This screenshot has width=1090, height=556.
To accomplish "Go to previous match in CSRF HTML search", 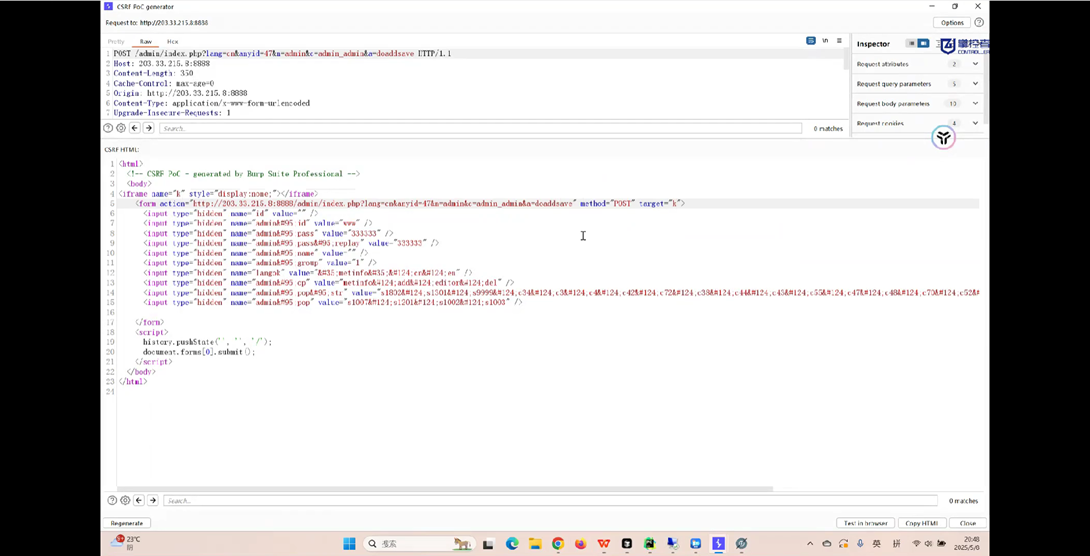I will coord(139,500).
